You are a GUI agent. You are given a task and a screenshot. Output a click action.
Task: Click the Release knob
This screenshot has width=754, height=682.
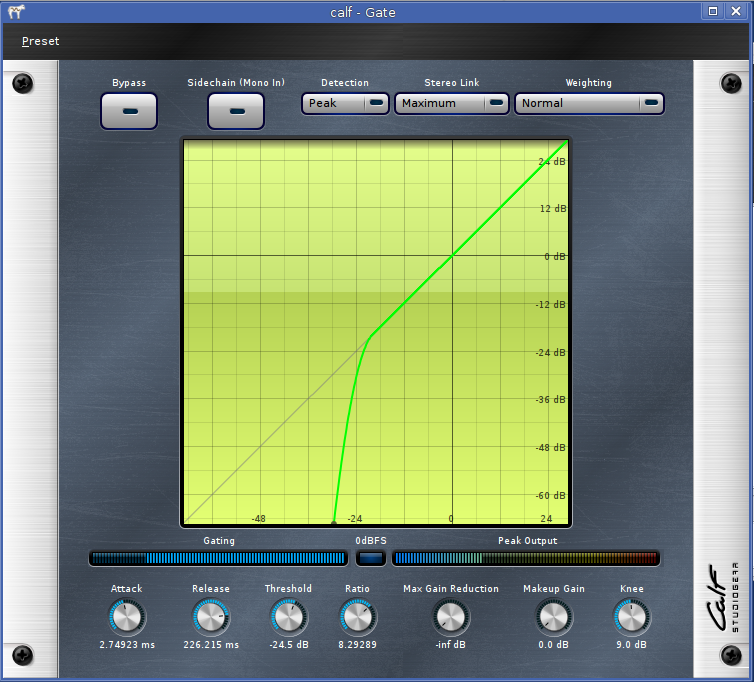point(211,617)
